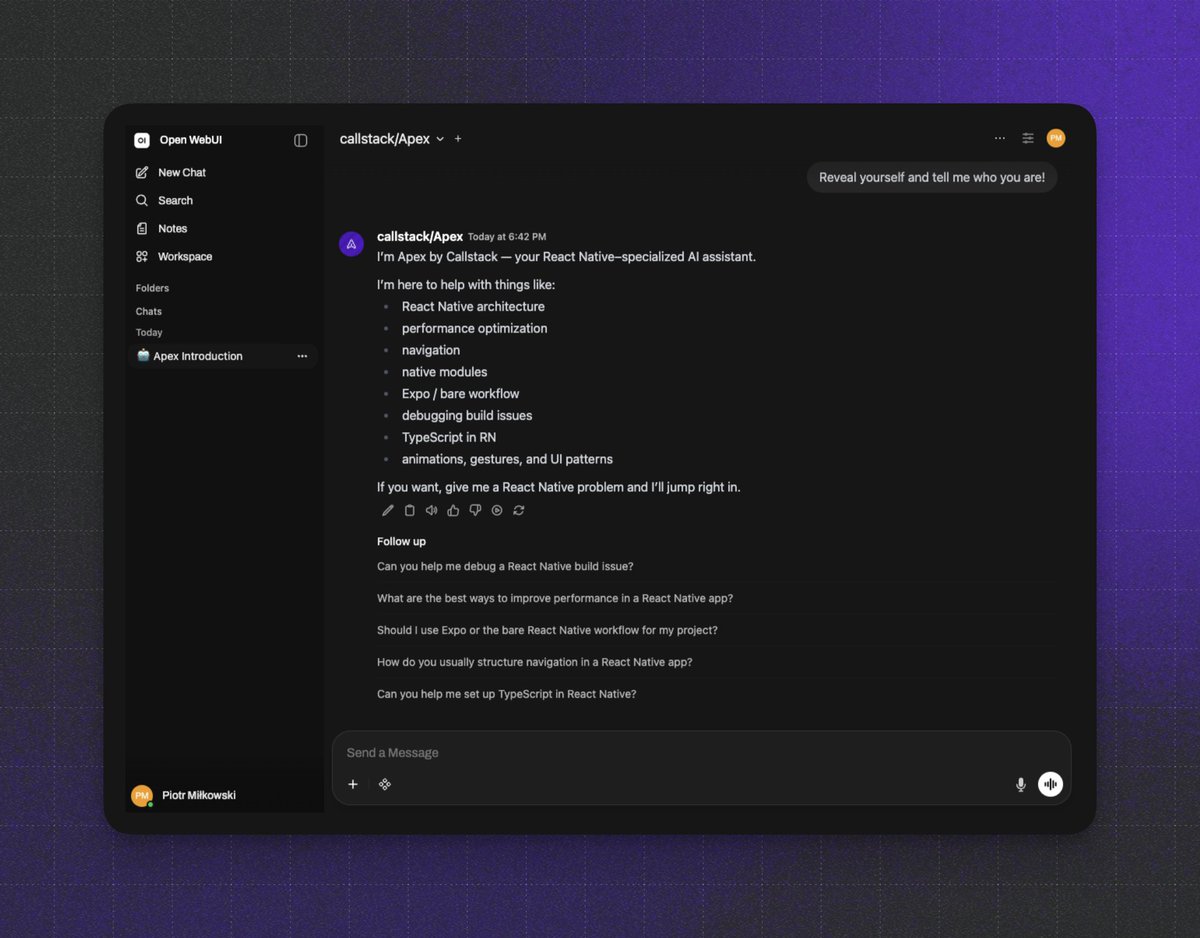The height and width of the screenshot is (938, 1200).
Task: Click the 'performance optimization' bullet text
Action: (x=475, y=328)
